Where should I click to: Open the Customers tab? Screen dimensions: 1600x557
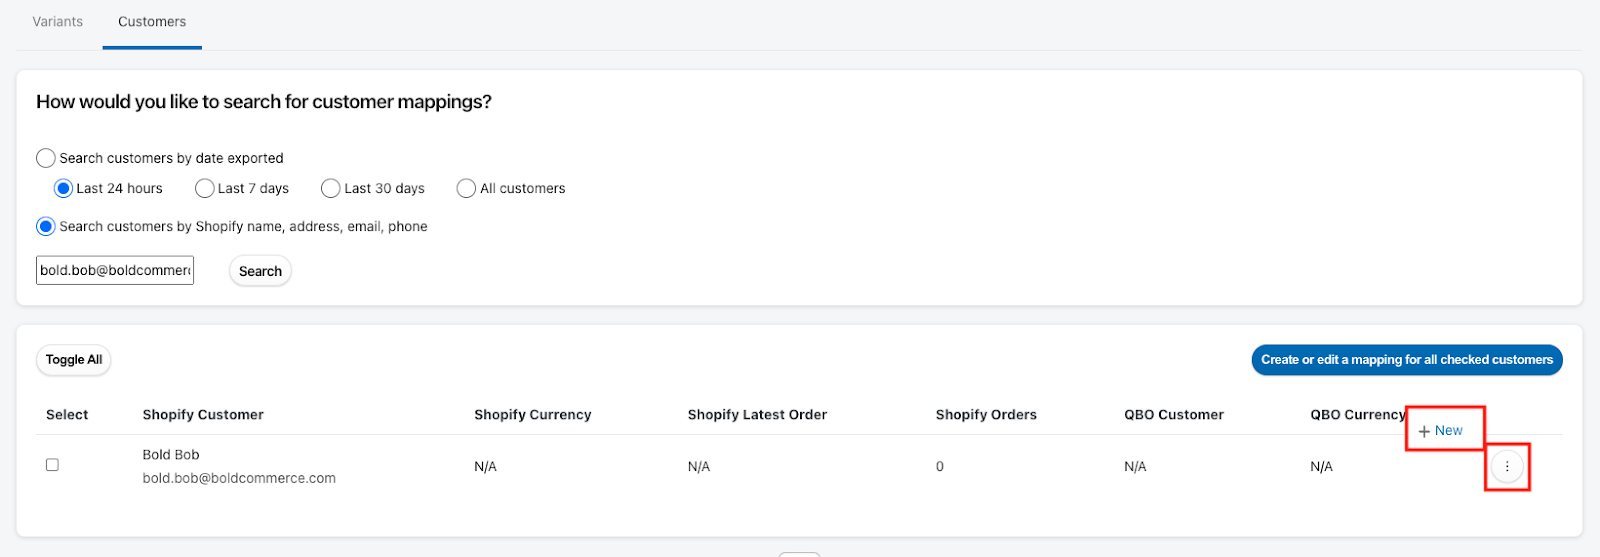(152, 22)
